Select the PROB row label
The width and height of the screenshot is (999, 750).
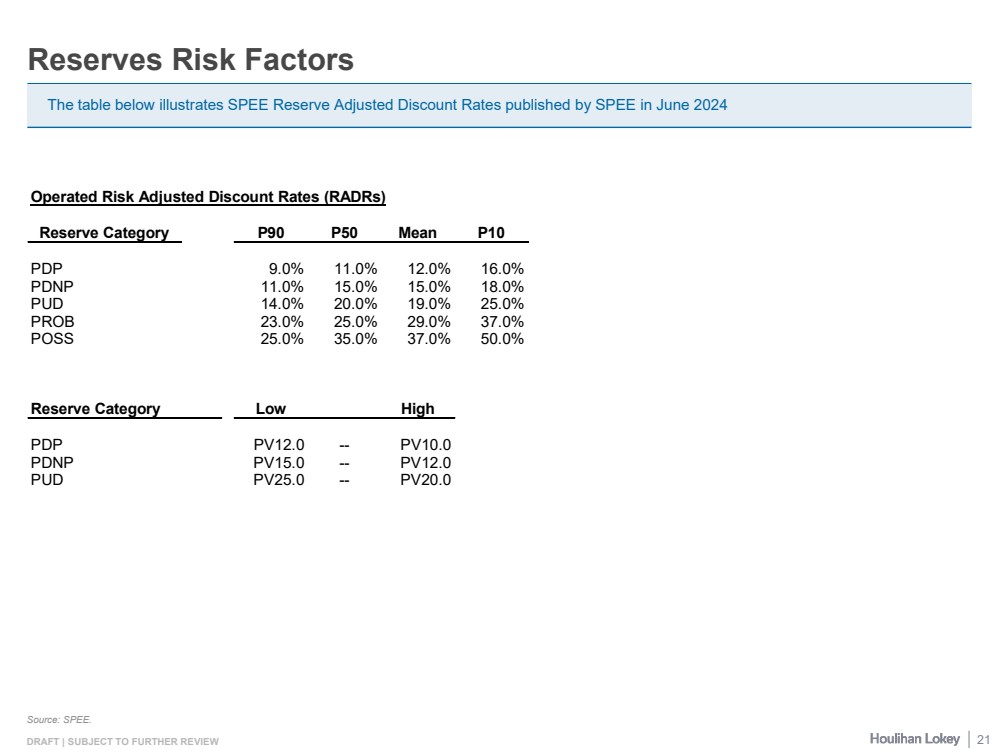pos(53,322)
